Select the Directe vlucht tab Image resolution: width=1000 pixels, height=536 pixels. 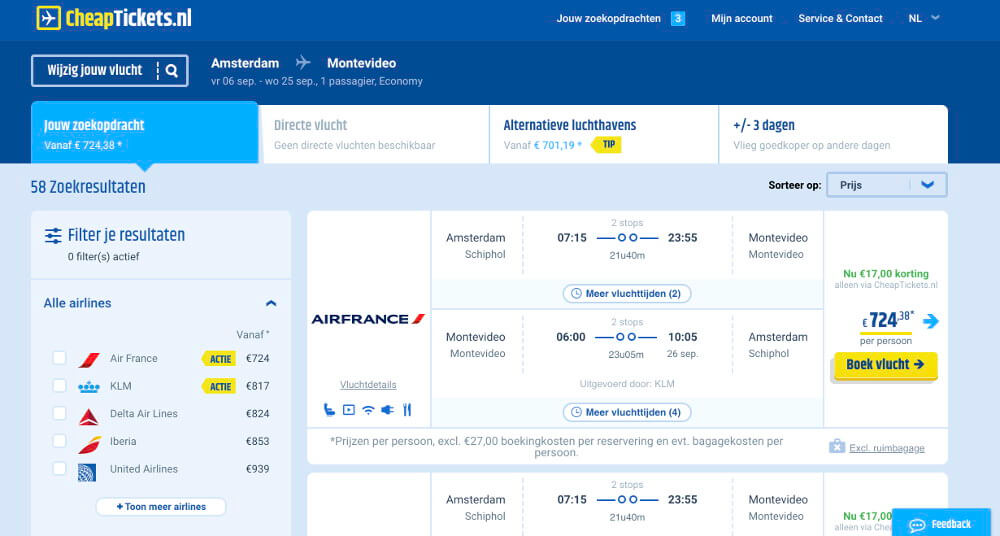375,134
